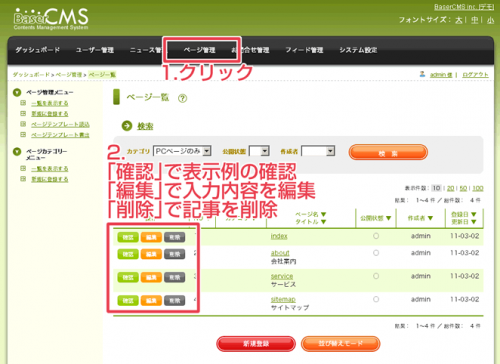Open the 公開状態 filter dropdown
The height and width of the screenshot is (364, 500).
tap(259, 151)
